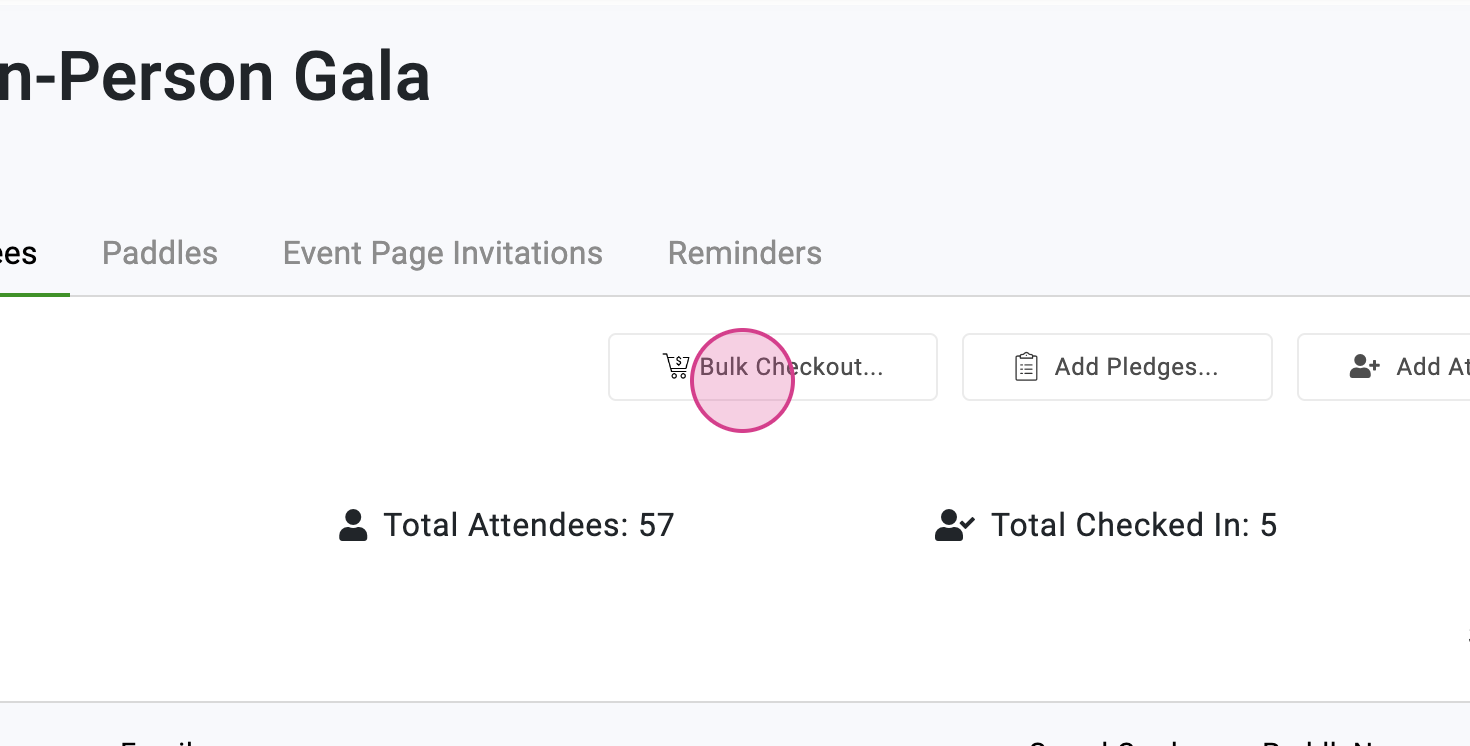
Task: Click the add-person icon with plus sign
Action: coord(1364,367)
